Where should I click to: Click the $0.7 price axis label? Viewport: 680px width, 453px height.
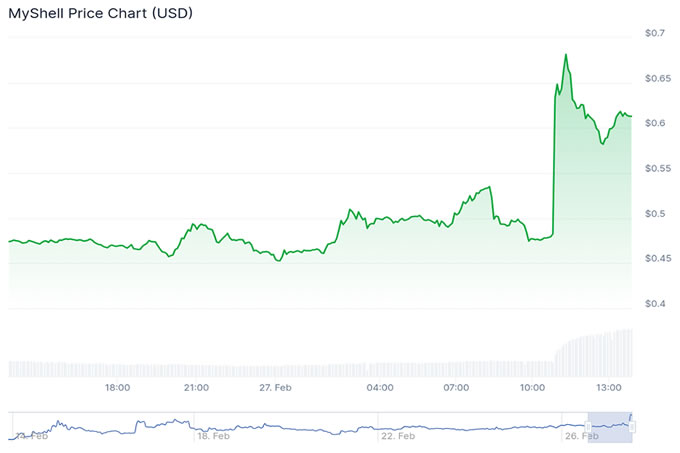(655, 34)
